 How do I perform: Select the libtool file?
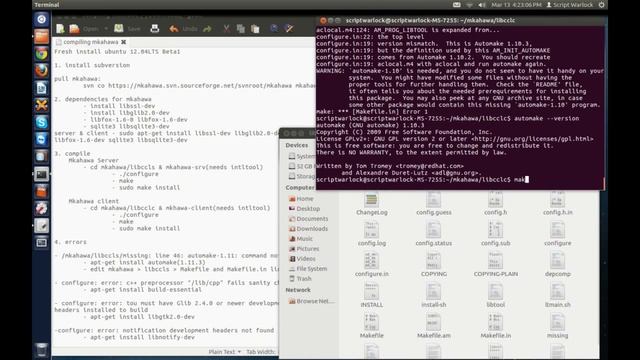(496, 296)
